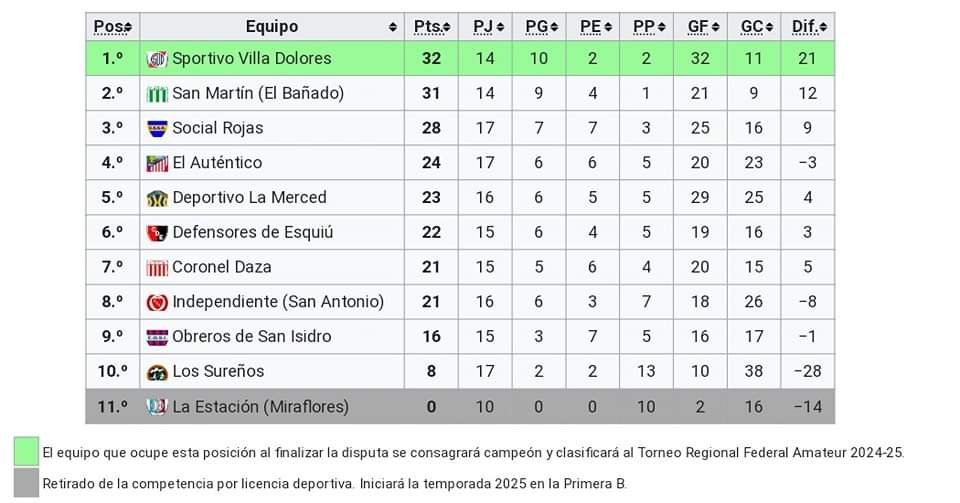
Task: Click the Coronel Daza striped crest
Action: tap(157, 267)
